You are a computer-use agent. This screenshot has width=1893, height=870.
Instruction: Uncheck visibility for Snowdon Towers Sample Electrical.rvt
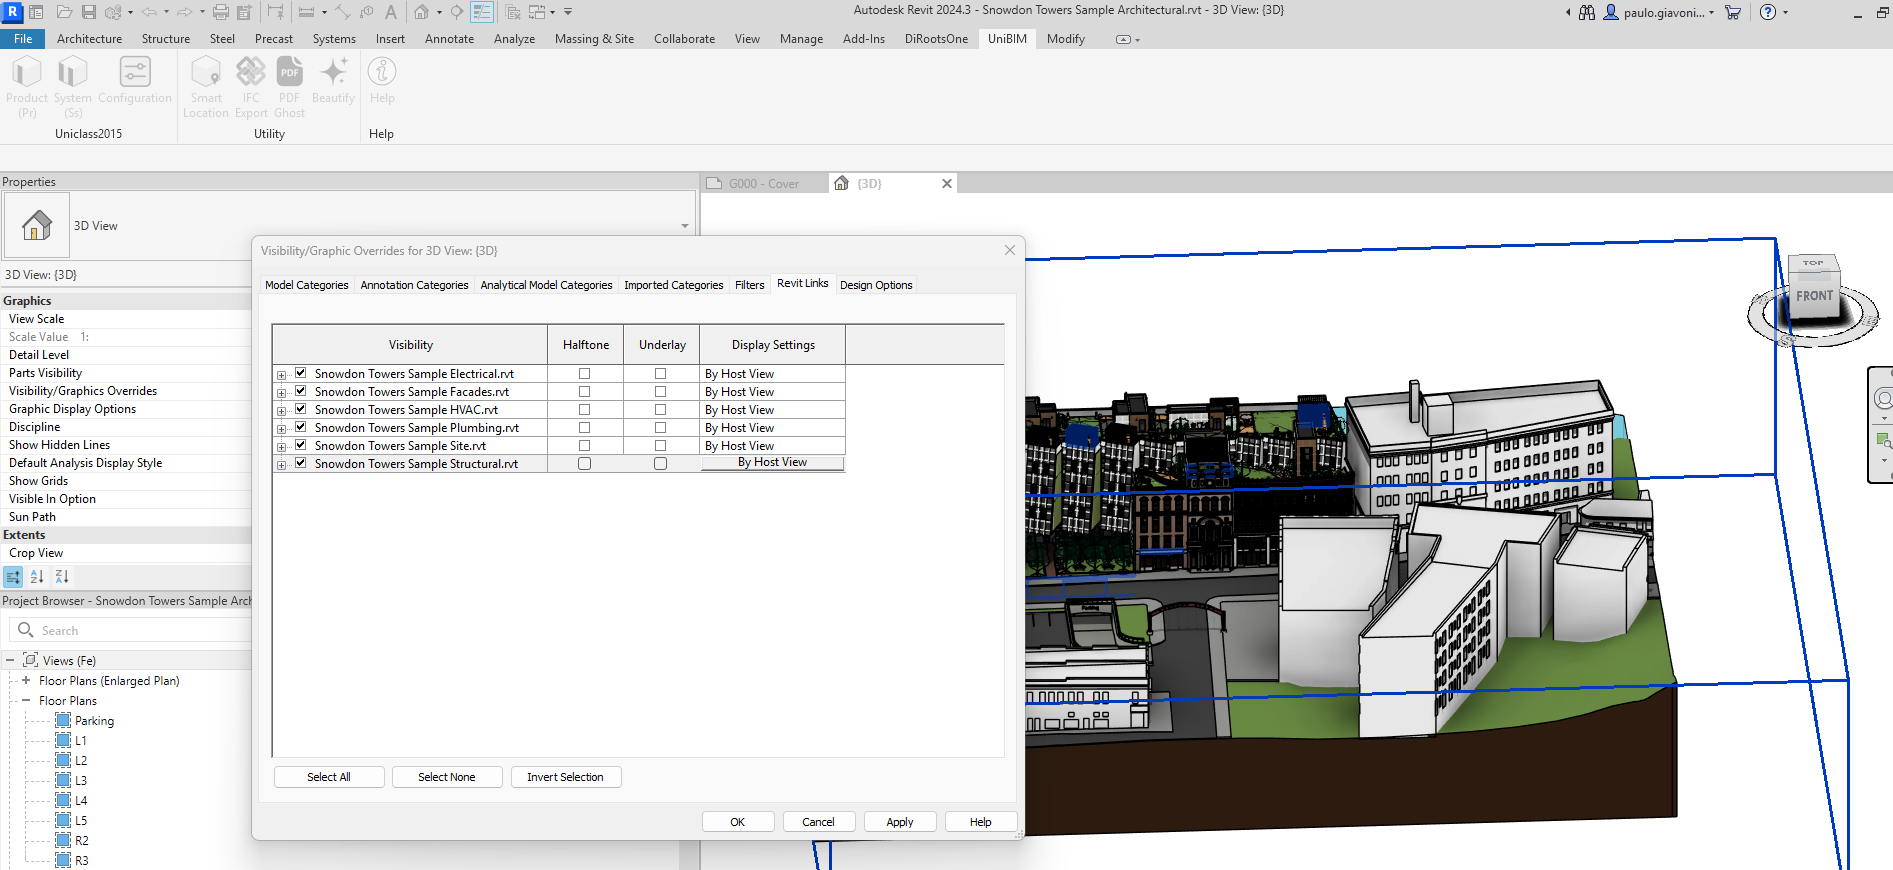point(300,373)
